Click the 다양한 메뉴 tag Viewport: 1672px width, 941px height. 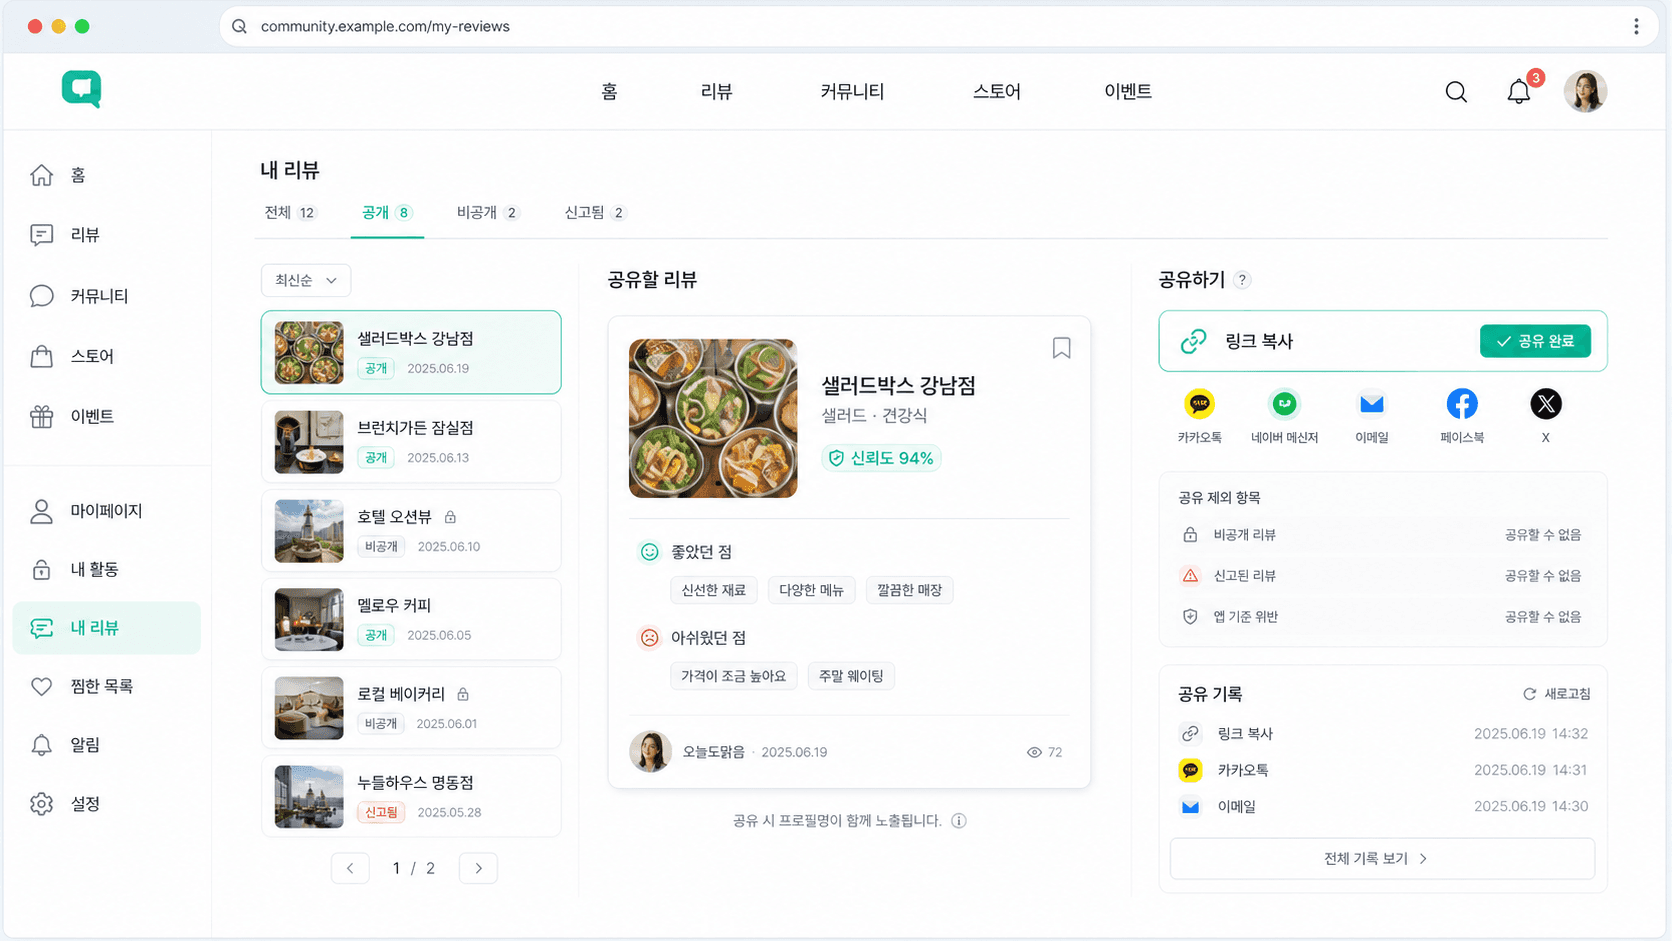click(x=811, y=591)
